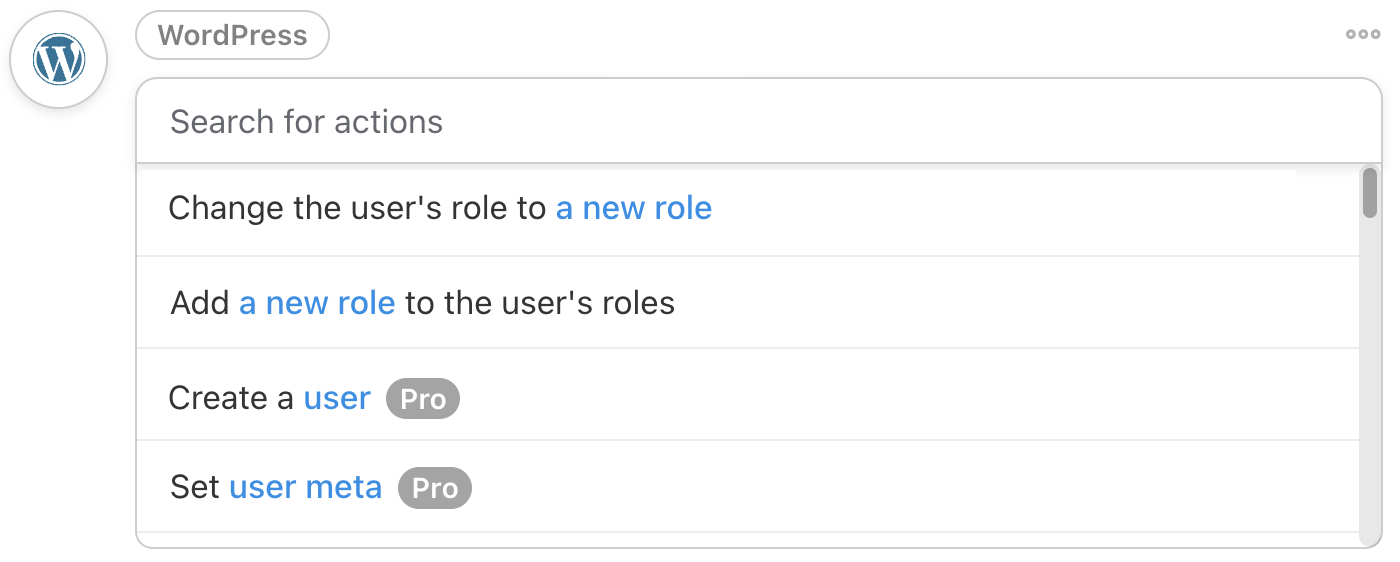Click the Pro badge beside Create a user
Viewport: 1400px width, 562px height.
422,399
